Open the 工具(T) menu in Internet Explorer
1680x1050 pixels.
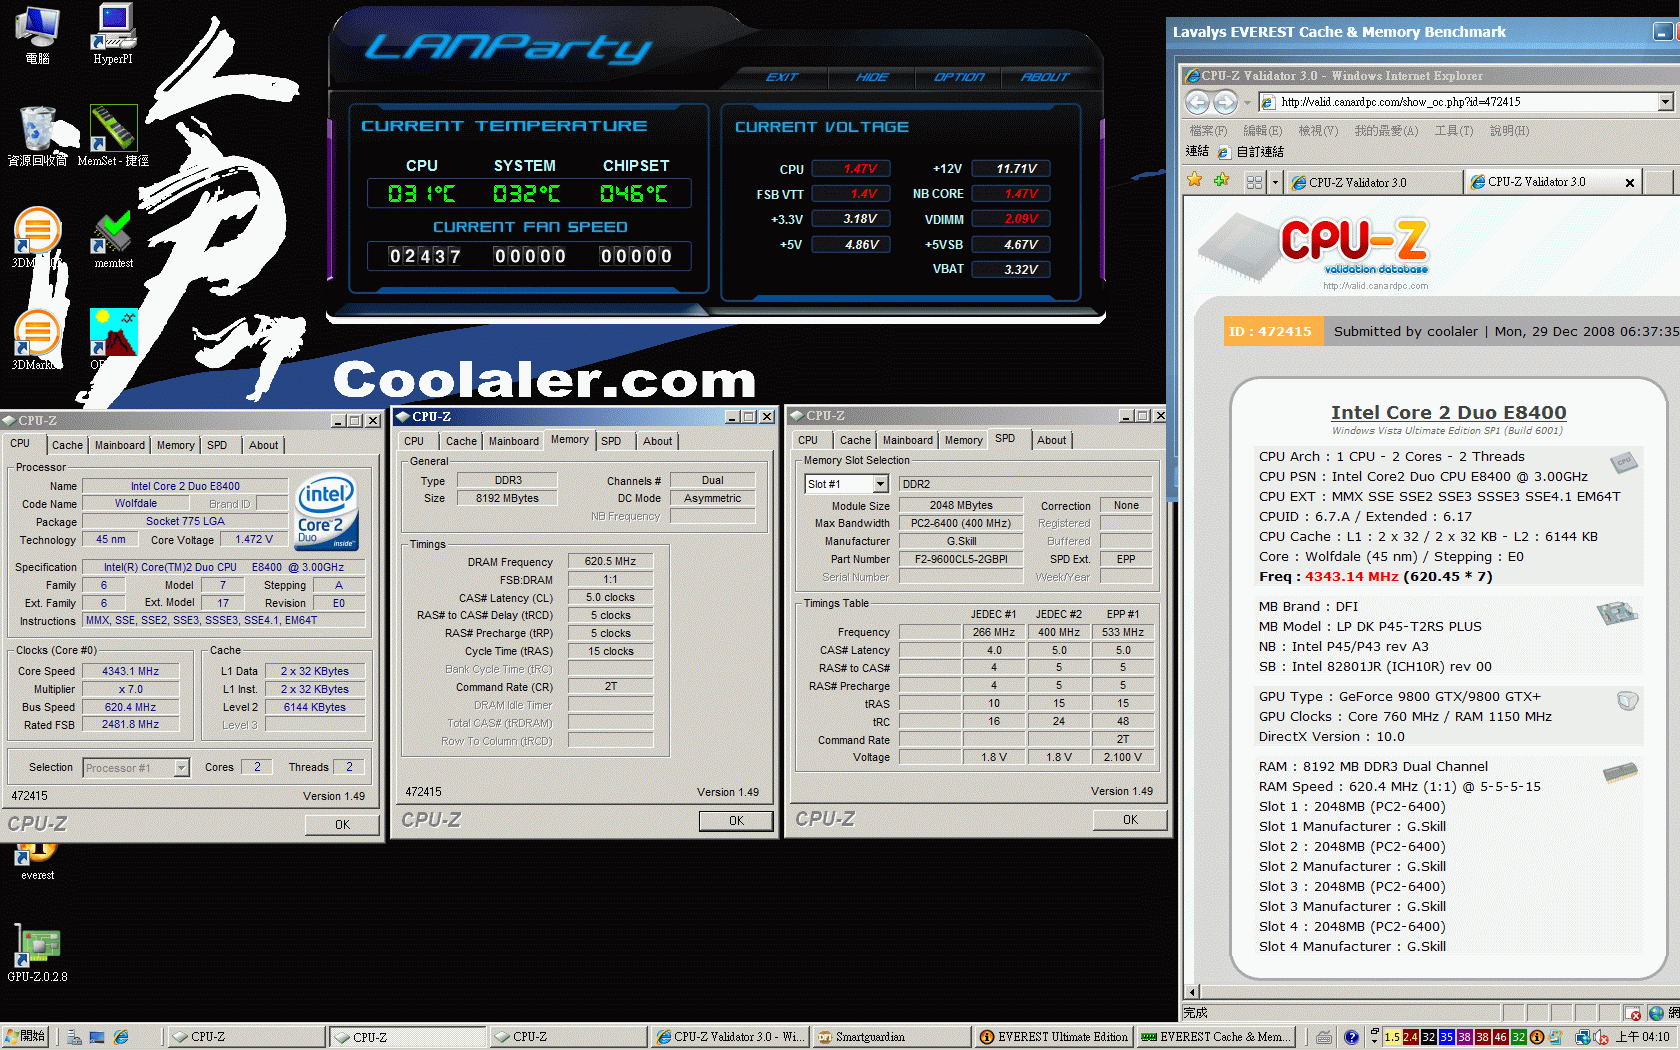pyautogui.click(x=1453, y=131)
